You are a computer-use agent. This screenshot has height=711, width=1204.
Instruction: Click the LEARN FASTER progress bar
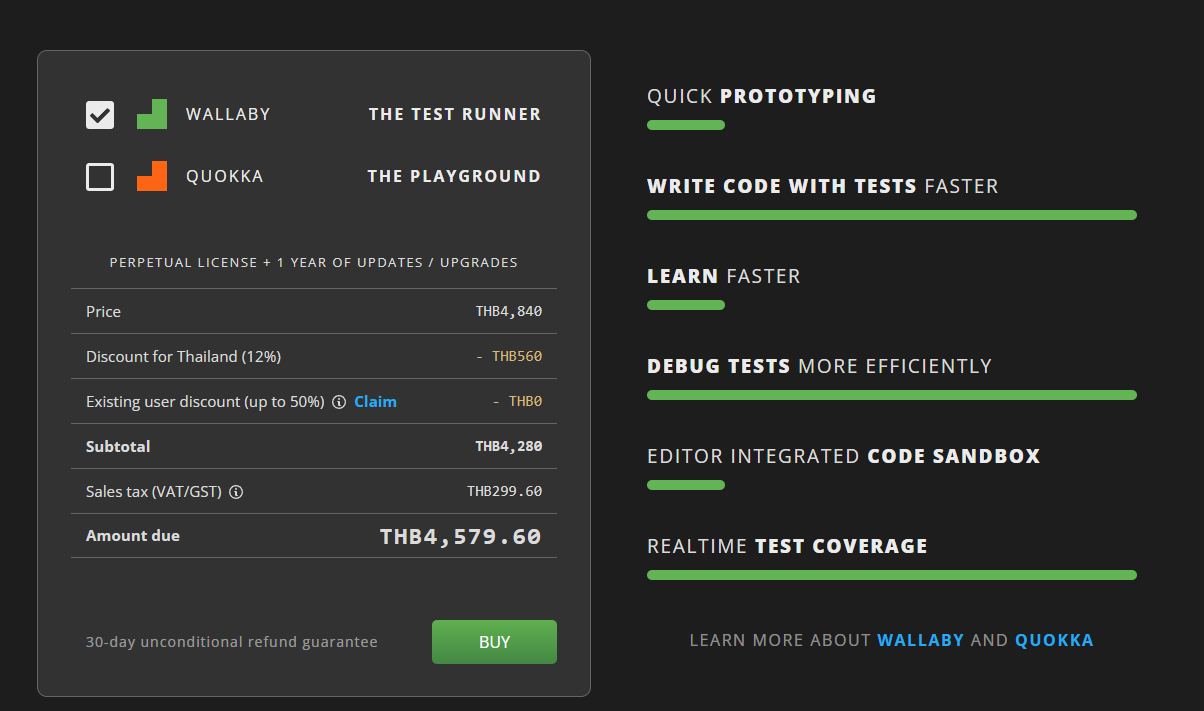coord(686,305)
